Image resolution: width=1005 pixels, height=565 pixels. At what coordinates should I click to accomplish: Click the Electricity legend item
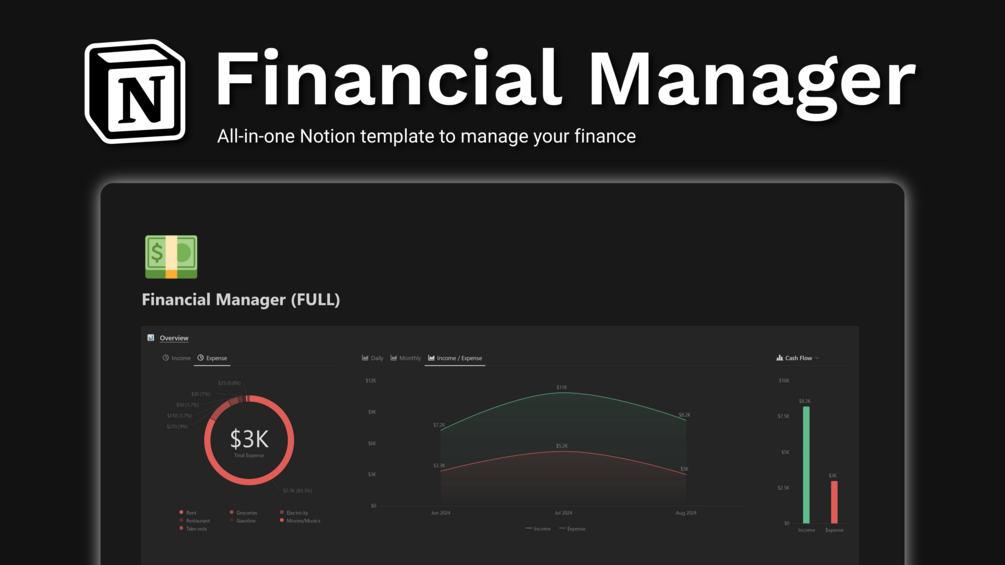click(294, 512)
